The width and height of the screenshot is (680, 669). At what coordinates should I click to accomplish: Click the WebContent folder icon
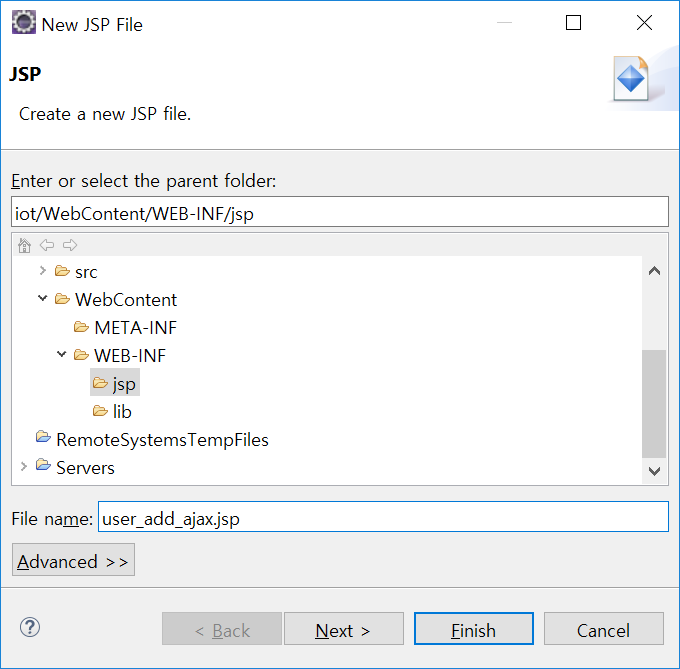pyautogui.click(x=62, y=299)
